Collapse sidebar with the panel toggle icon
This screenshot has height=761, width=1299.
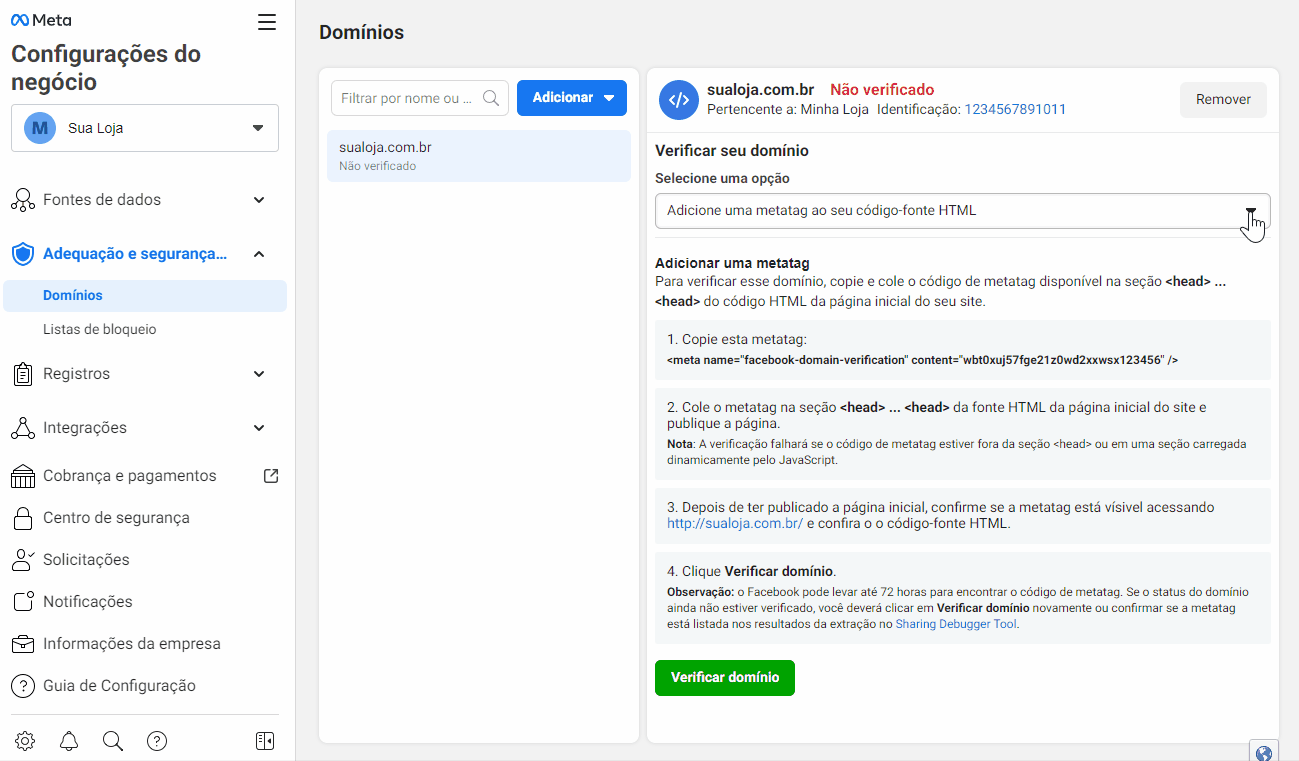pyautogui.click(x=265, y=741)
